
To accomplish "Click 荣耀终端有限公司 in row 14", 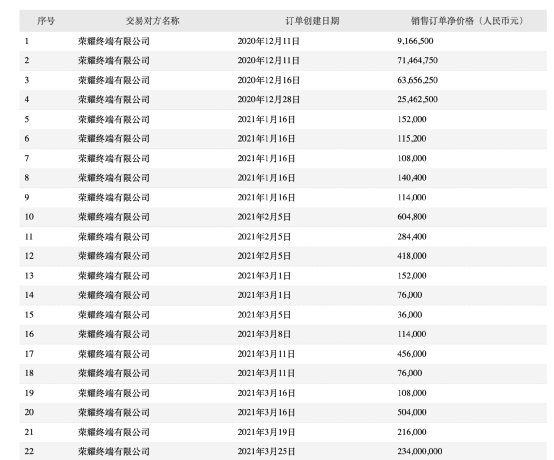I will [113, 295].
